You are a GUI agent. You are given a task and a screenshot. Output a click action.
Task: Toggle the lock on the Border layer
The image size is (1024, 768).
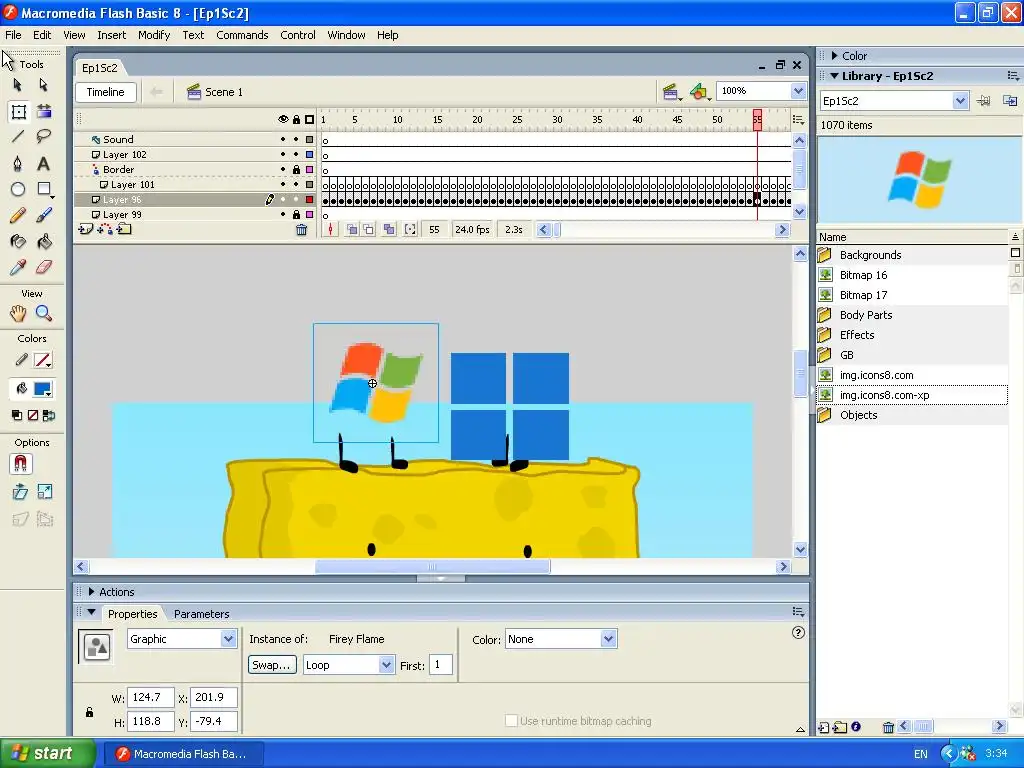[x=296, y=170]
